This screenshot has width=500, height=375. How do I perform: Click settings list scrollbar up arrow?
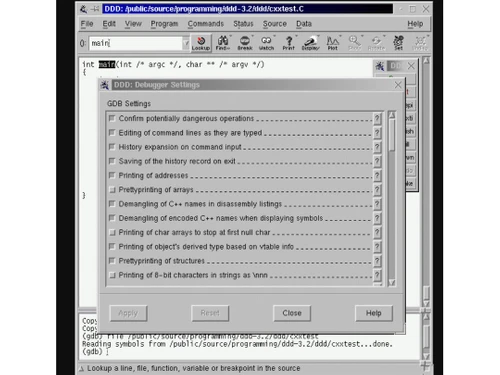pyautogui.click(x=392, y=115)
